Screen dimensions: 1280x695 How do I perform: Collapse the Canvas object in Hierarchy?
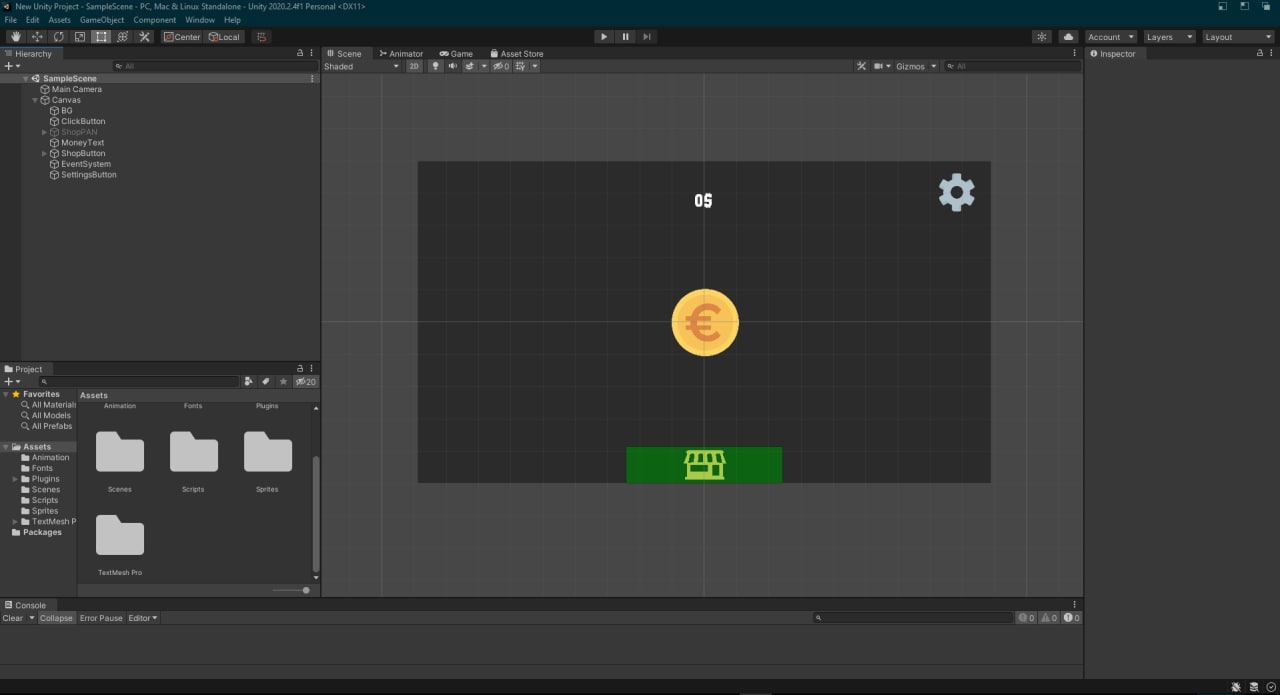click(36, 100)
